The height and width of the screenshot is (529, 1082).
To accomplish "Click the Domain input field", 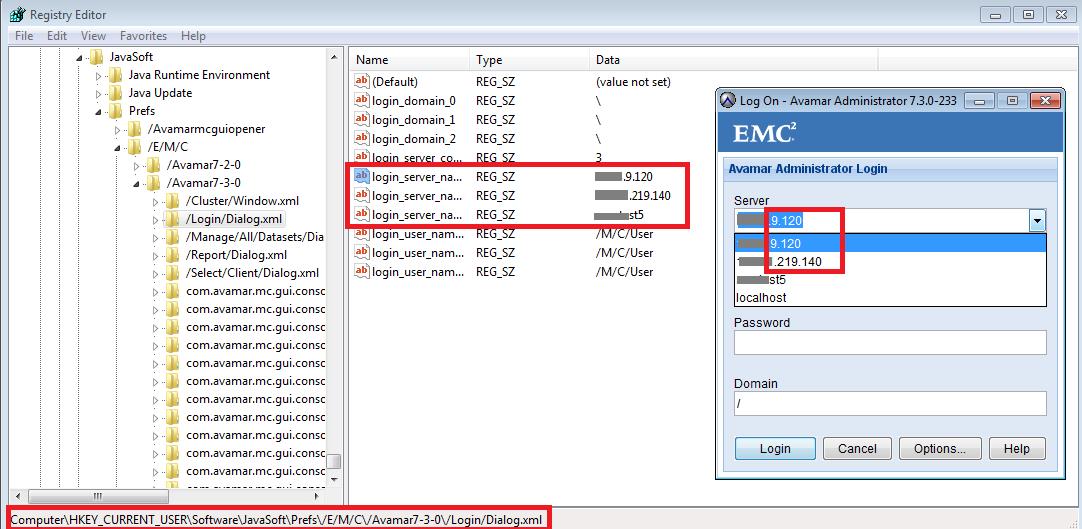I will pyautogui.click(x=890, y=403).
